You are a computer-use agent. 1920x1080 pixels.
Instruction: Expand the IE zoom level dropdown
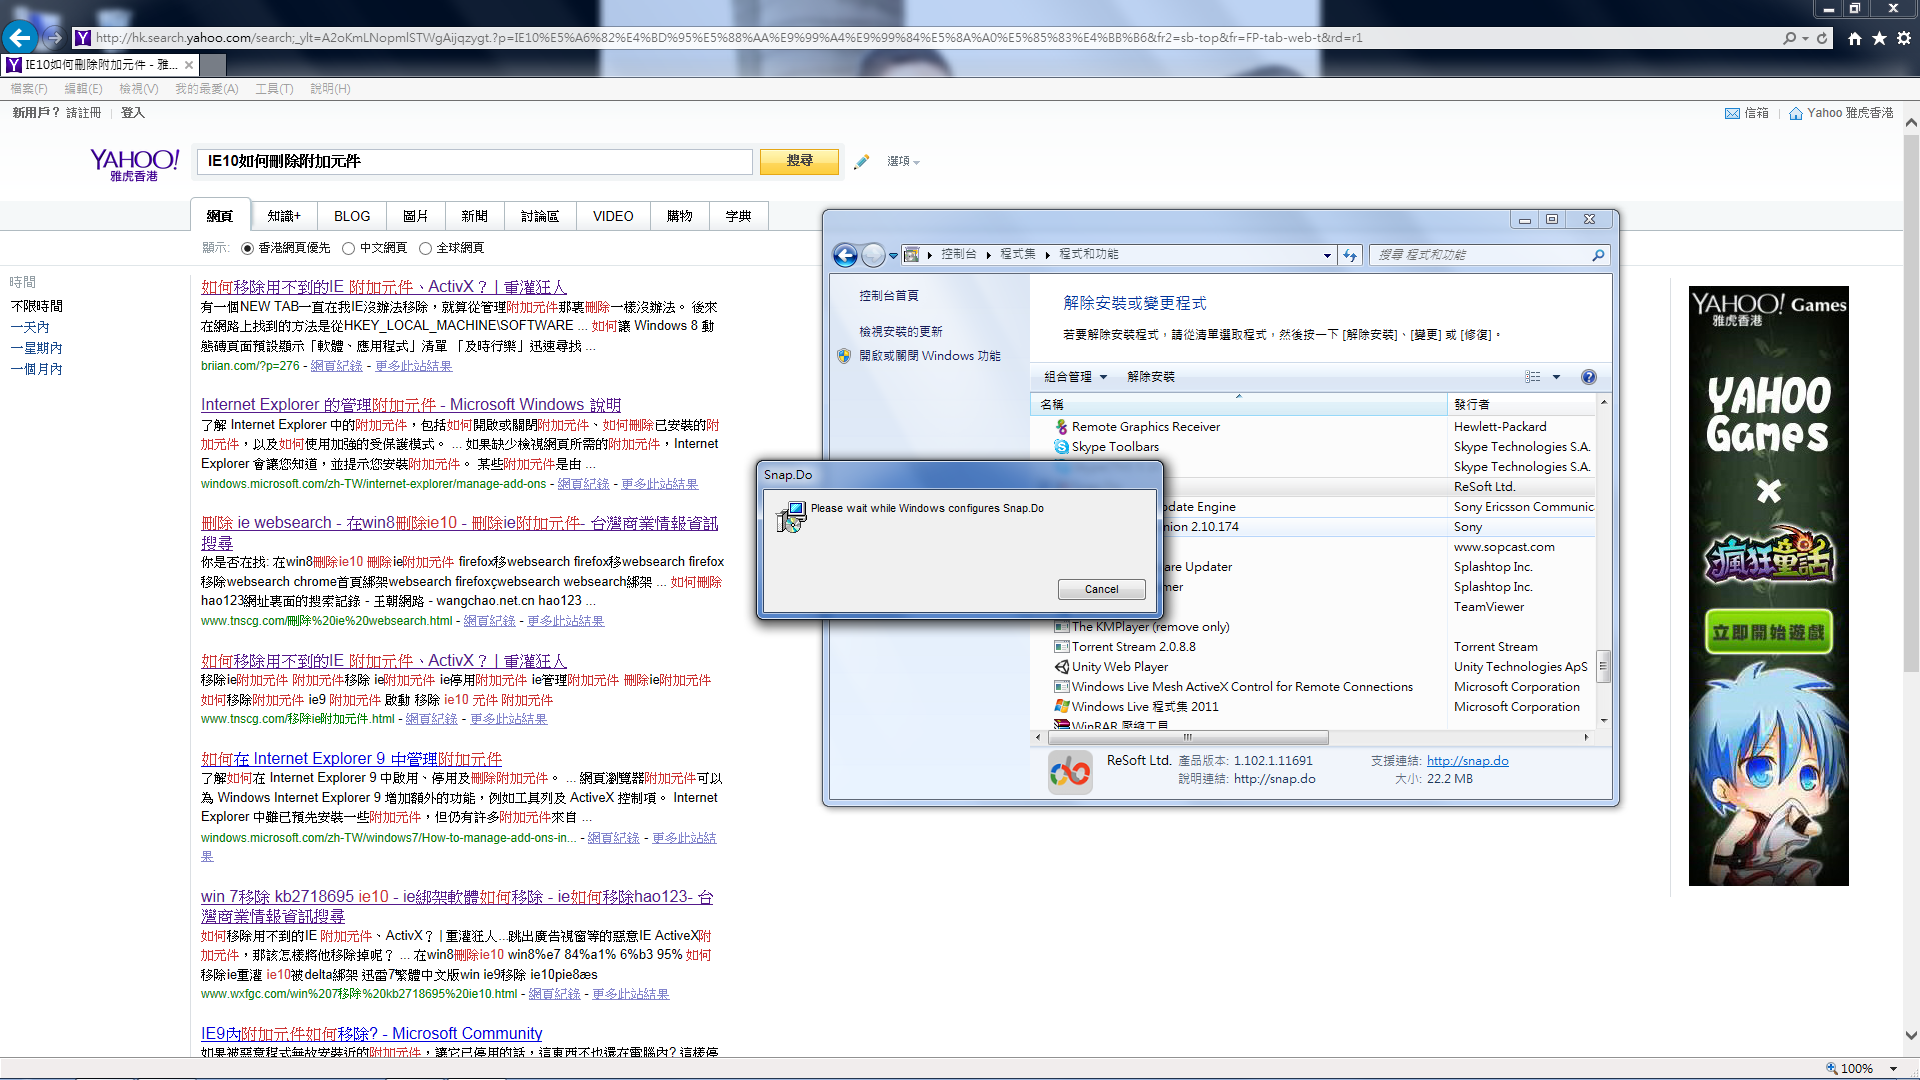click(1894, 1068)
